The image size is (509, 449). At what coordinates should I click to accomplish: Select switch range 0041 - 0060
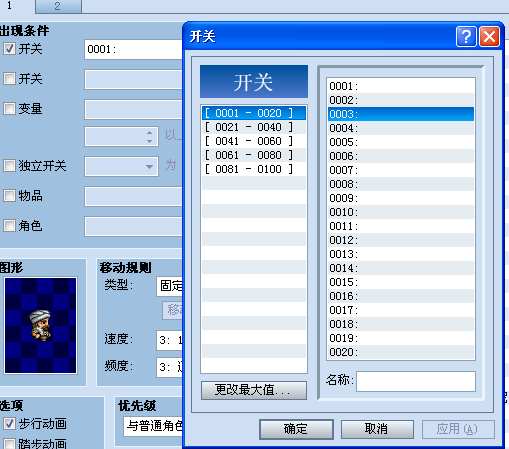254,141
